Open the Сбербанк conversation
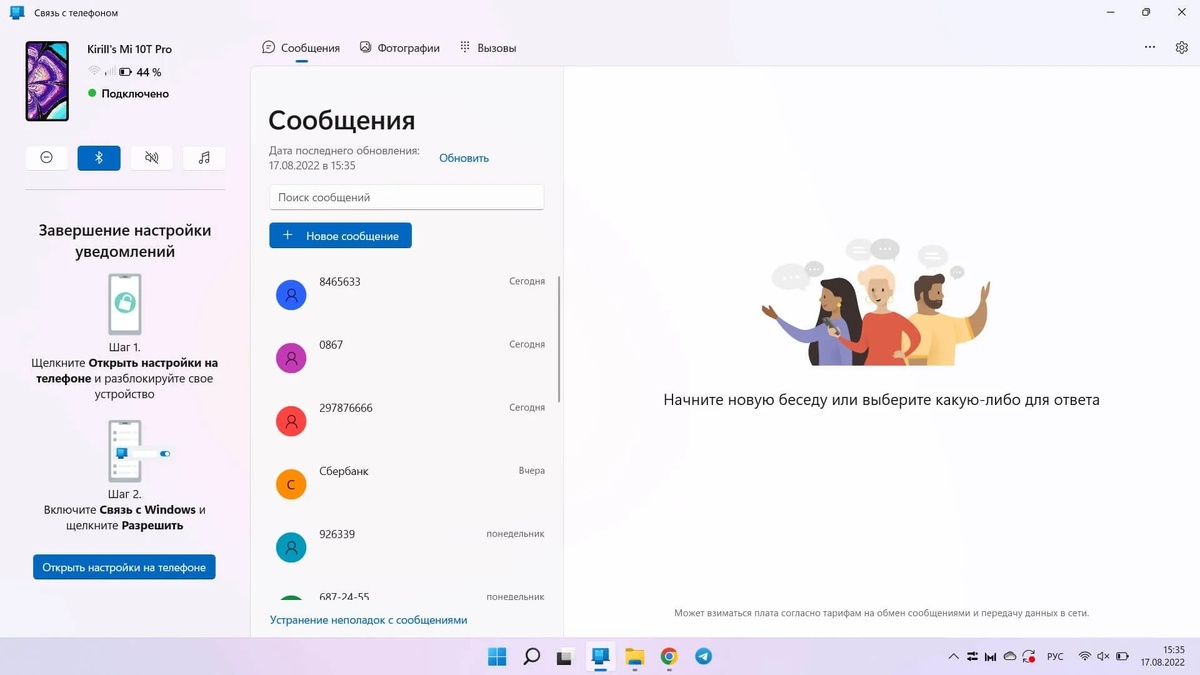Screen dimensions: 1200x675 pyautogui.click(x=410, y=483)
